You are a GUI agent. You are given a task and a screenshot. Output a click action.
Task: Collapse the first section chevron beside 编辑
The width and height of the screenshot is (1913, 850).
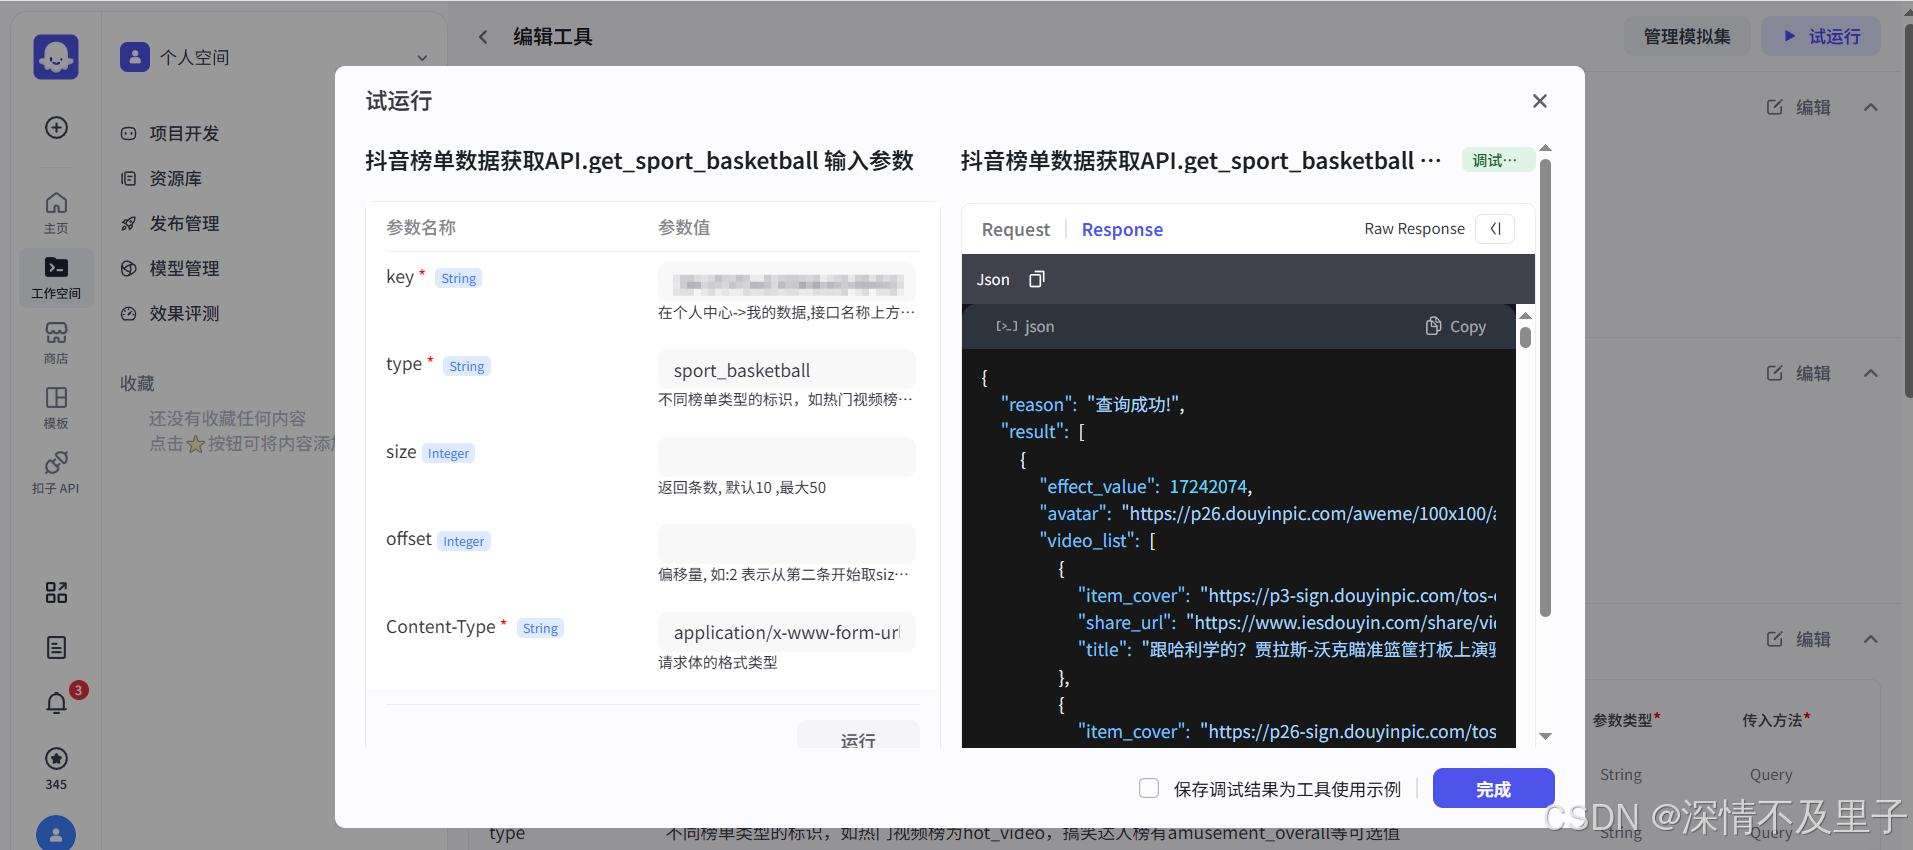[1870, 107]
